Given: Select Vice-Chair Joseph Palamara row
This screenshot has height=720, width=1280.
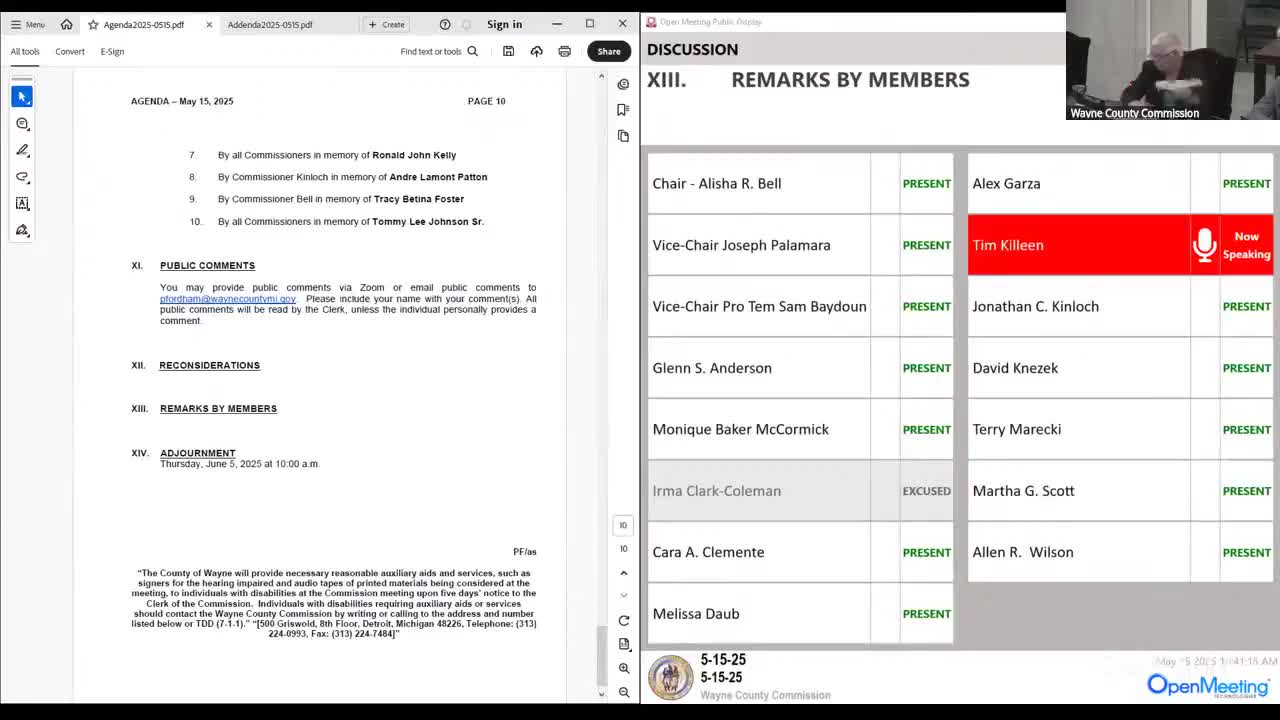Looking at the screenshot, I should (800, 245).
